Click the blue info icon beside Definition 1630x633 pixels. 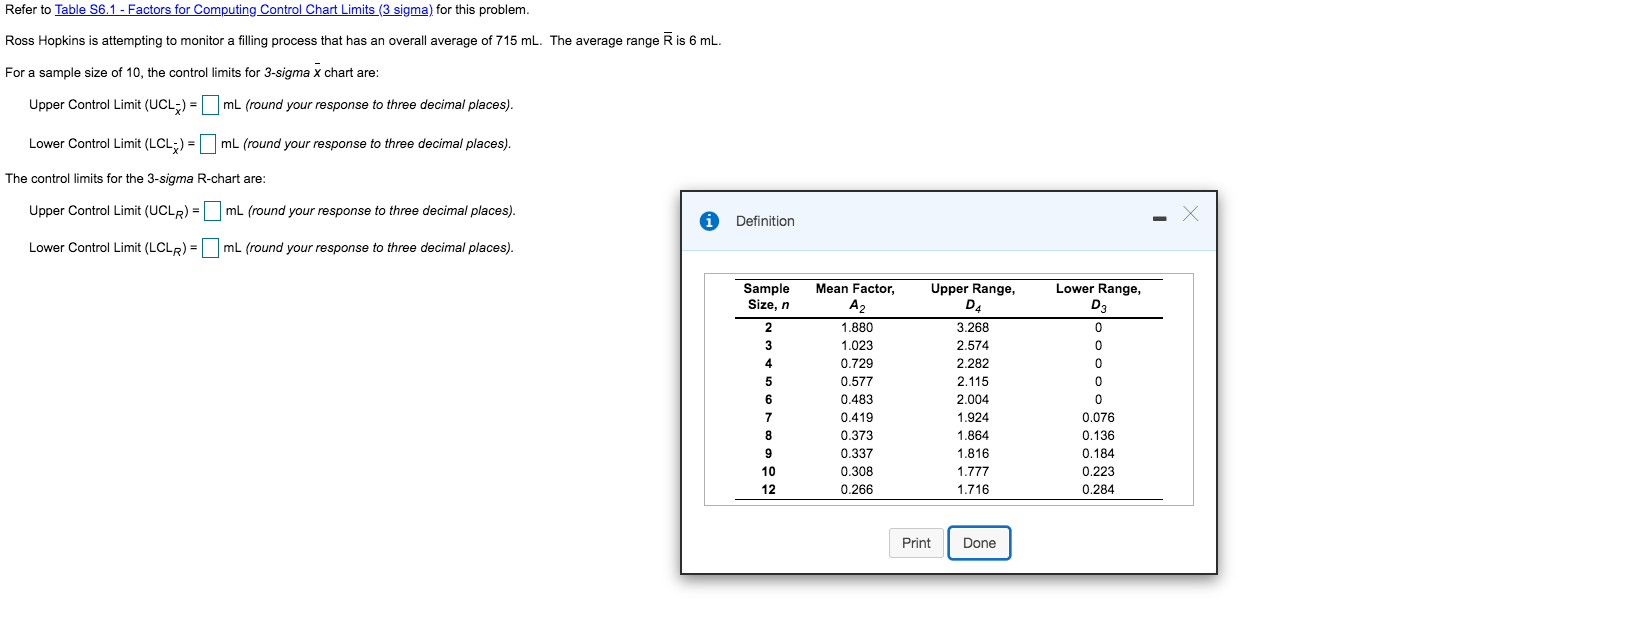coord(709,221)
